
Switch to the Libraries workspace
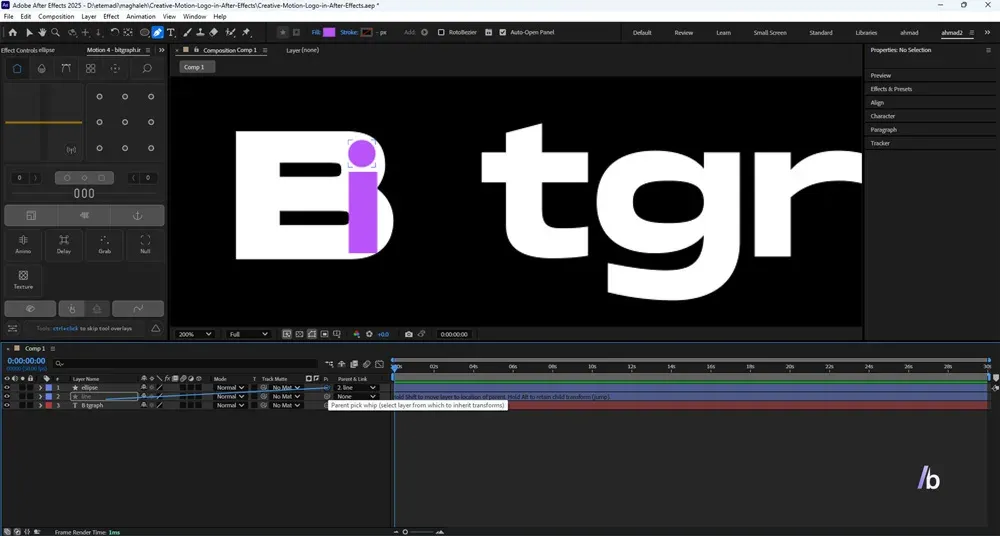coord(866,33)
